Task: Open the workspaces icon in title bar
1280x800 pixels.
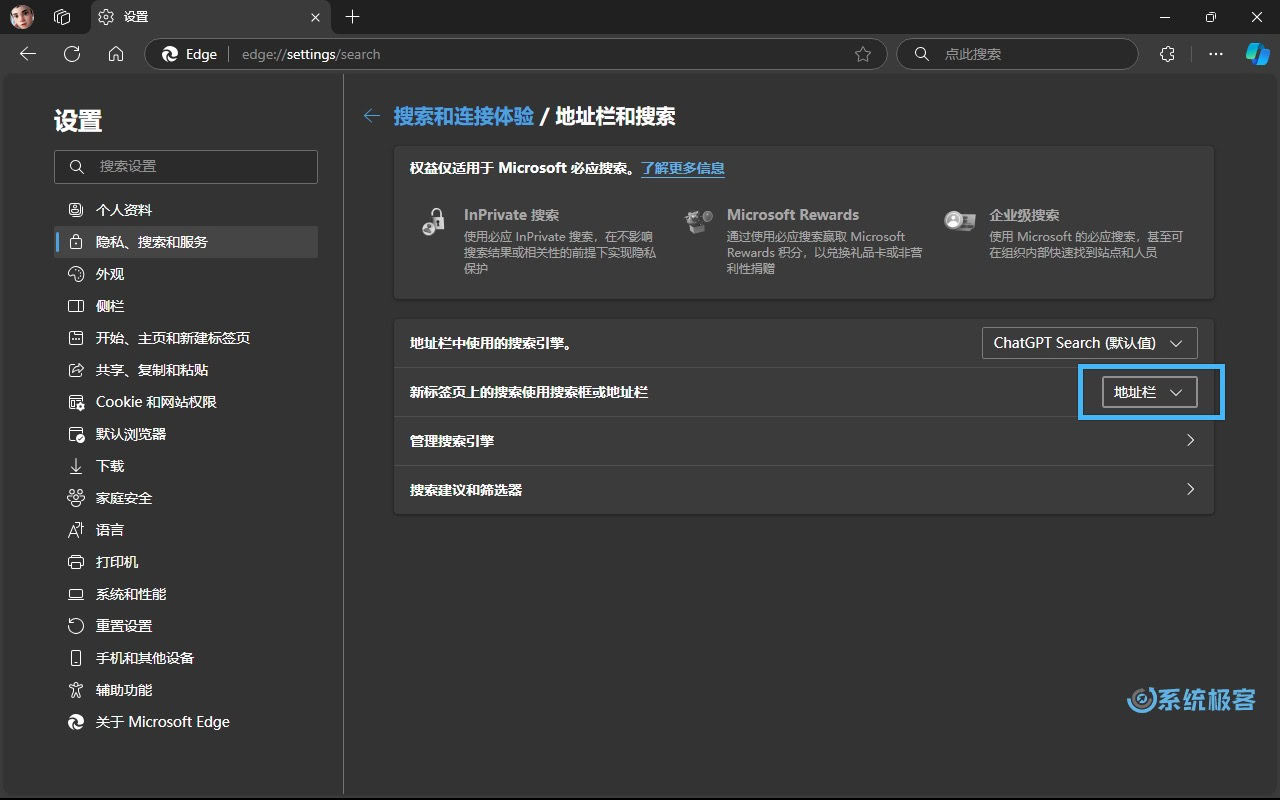Action: pyautogui.click(x=62, y=17)
